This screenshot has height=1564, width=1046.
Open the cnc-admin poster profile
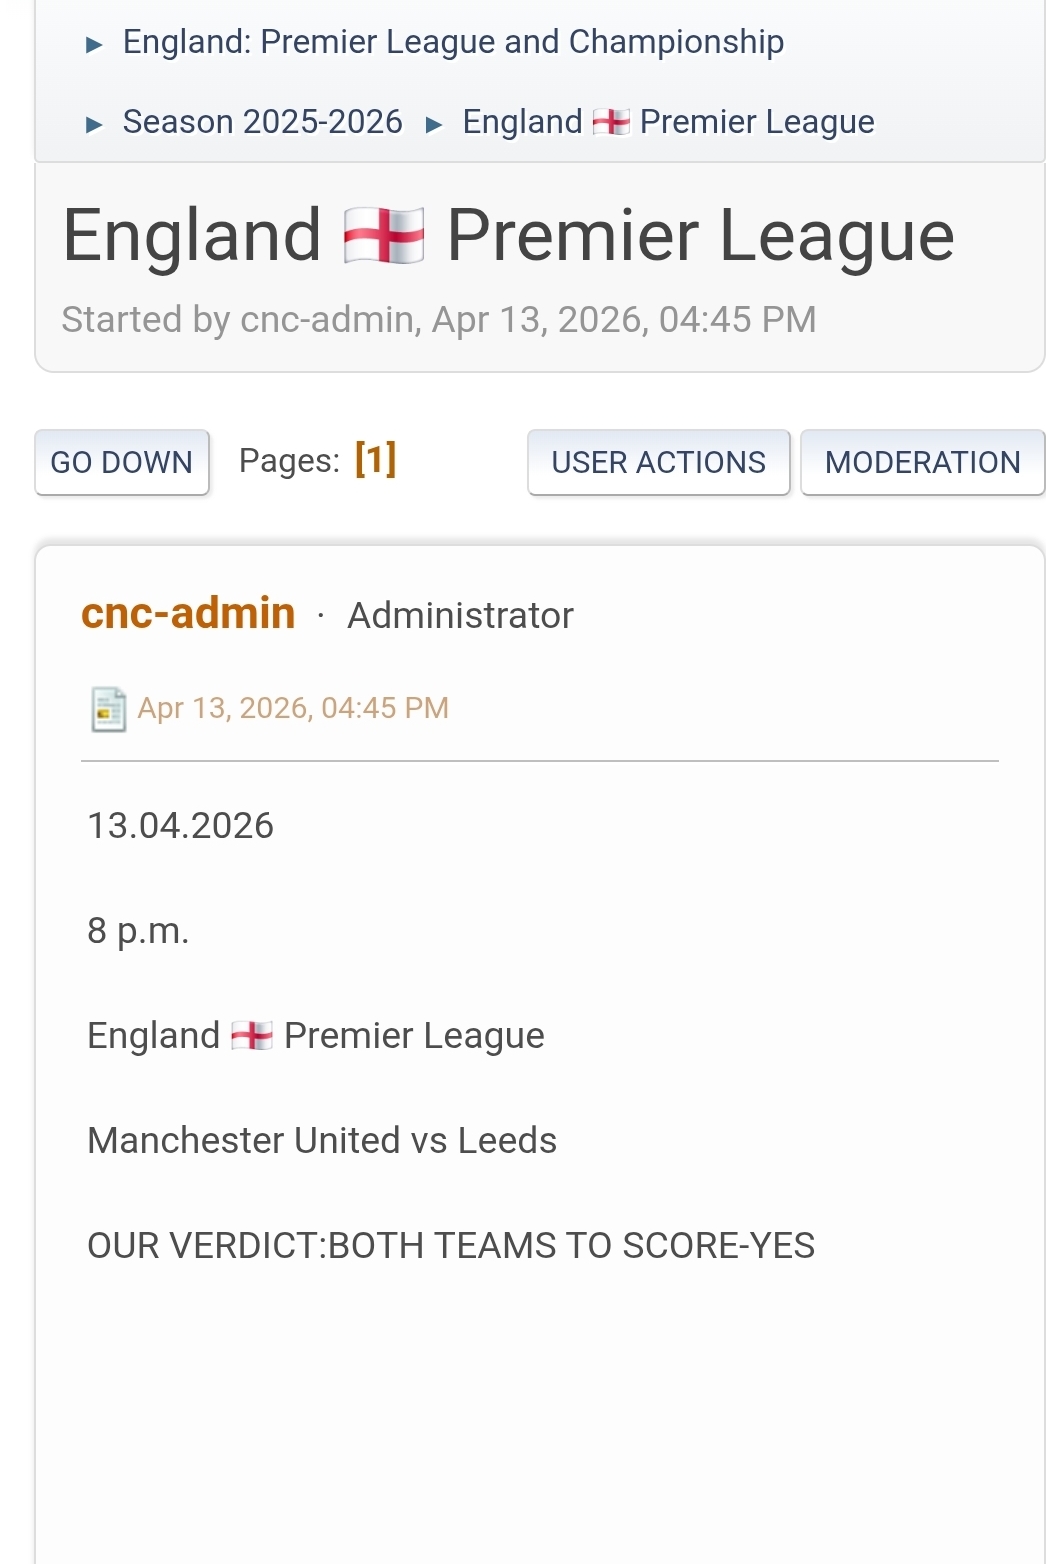click(188, 613)
